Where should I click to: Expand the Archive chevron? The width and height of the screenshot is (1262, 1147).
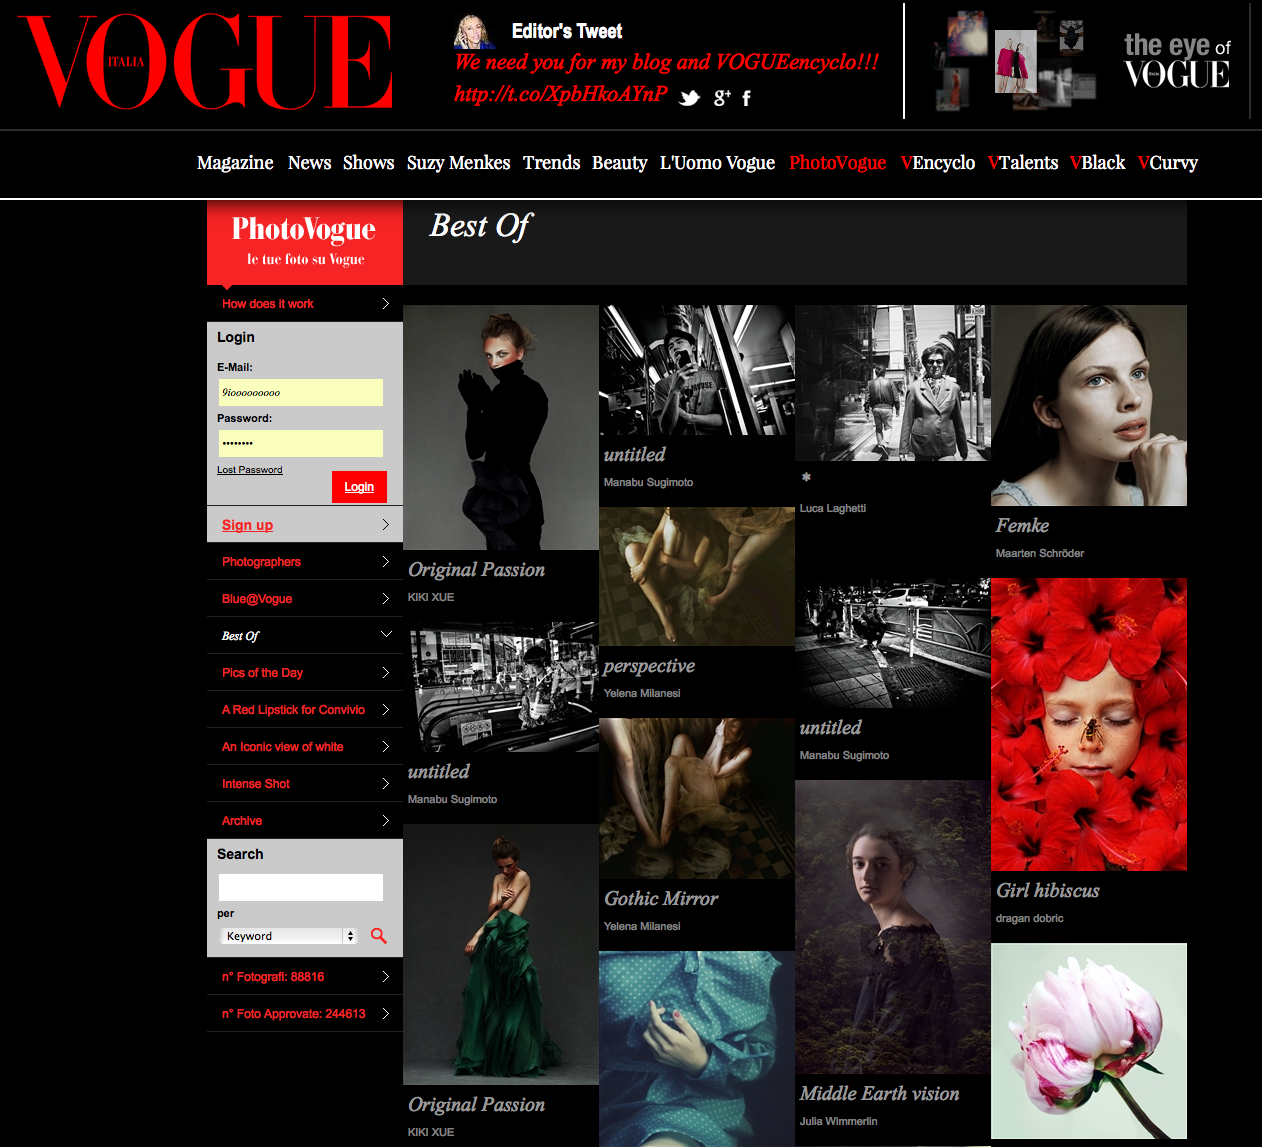tap(386, 820)
